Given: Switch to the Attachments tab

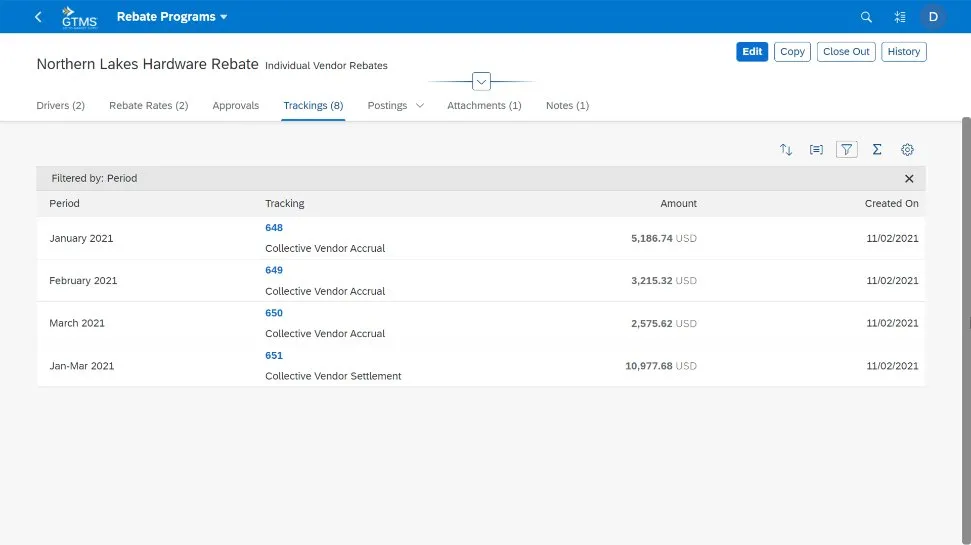Looking at the screenshot, I should point(484,106).
